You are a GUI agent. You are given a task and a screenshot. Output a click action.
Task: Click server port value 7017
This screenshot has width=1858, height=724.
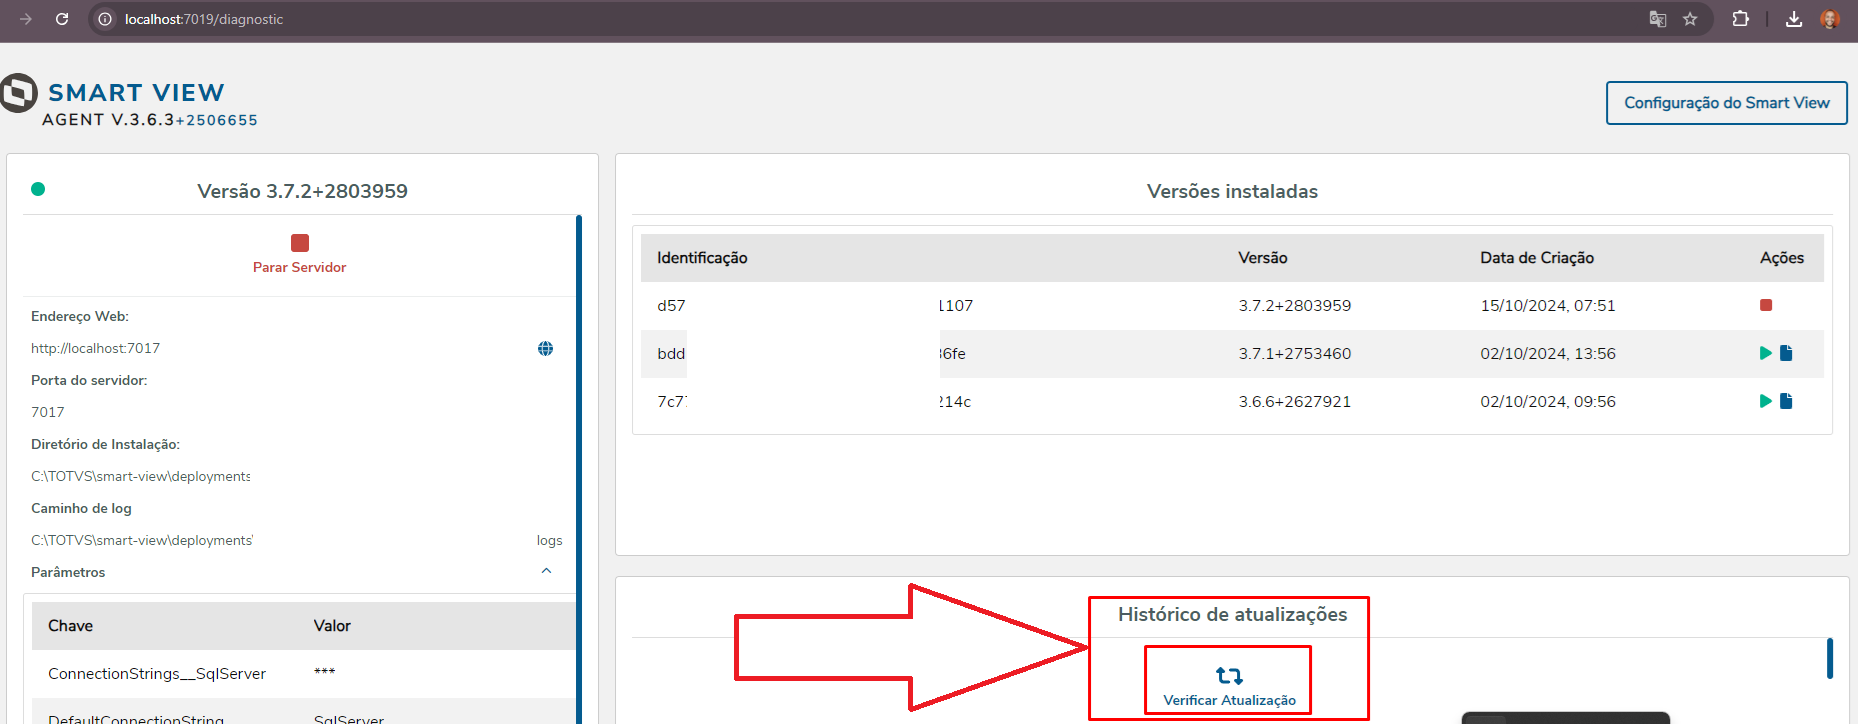tap(47, 412)
